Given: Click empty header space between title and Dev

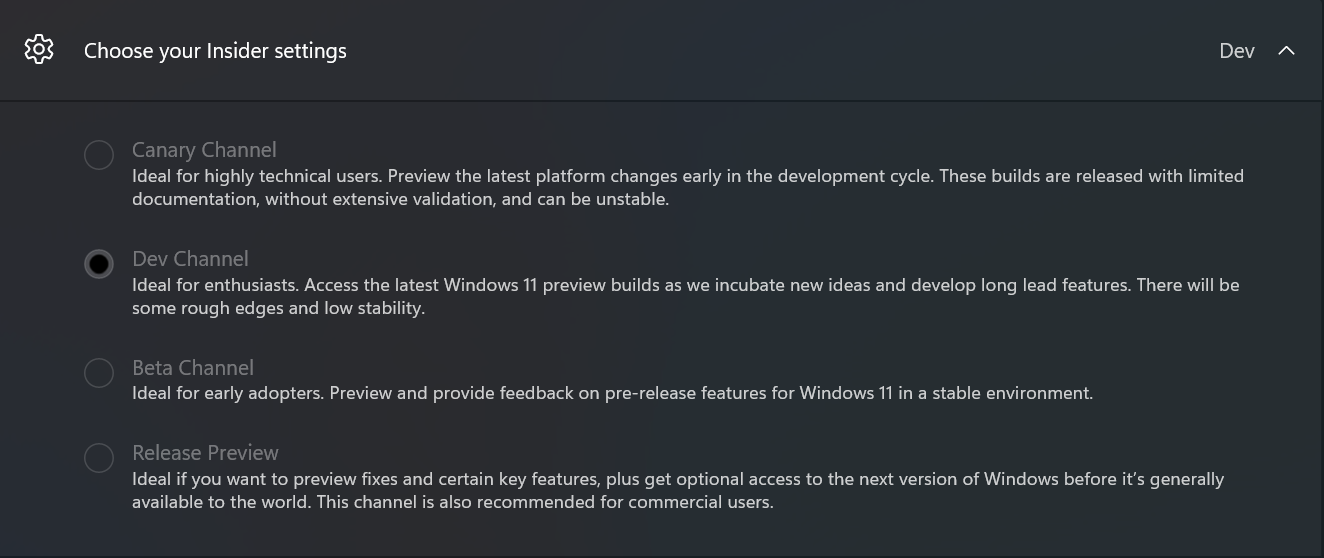Looking at the screenshot, I should 780,51.
